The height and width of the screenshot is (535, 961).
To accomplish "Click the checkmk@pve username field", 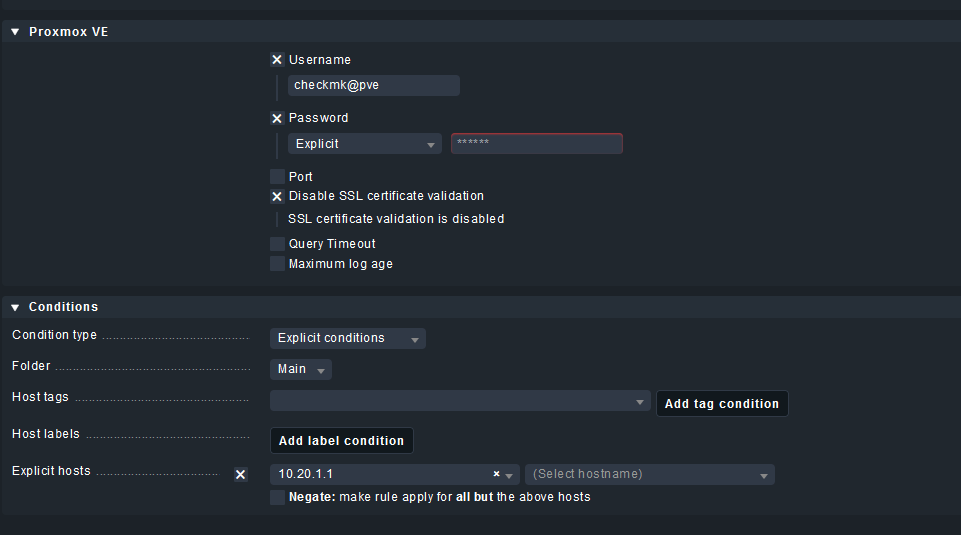I will tap(374, 85).
